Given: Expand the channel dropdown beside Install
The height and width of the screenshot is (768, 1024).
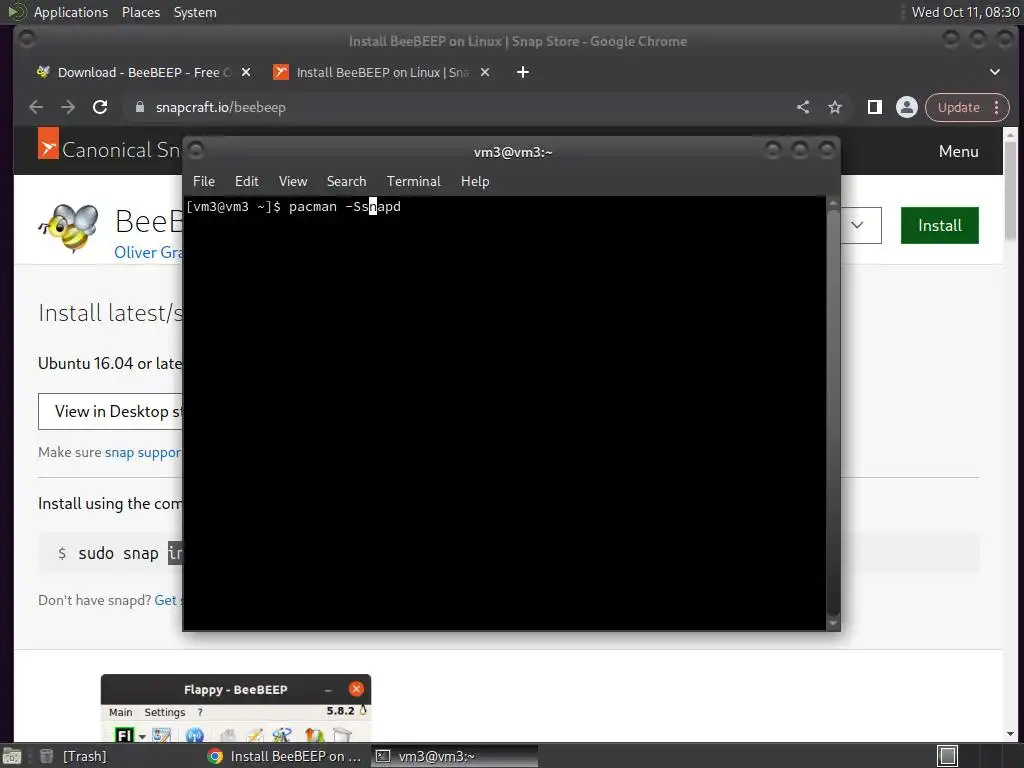Looking at the screenshot, I should click(861, 225).
